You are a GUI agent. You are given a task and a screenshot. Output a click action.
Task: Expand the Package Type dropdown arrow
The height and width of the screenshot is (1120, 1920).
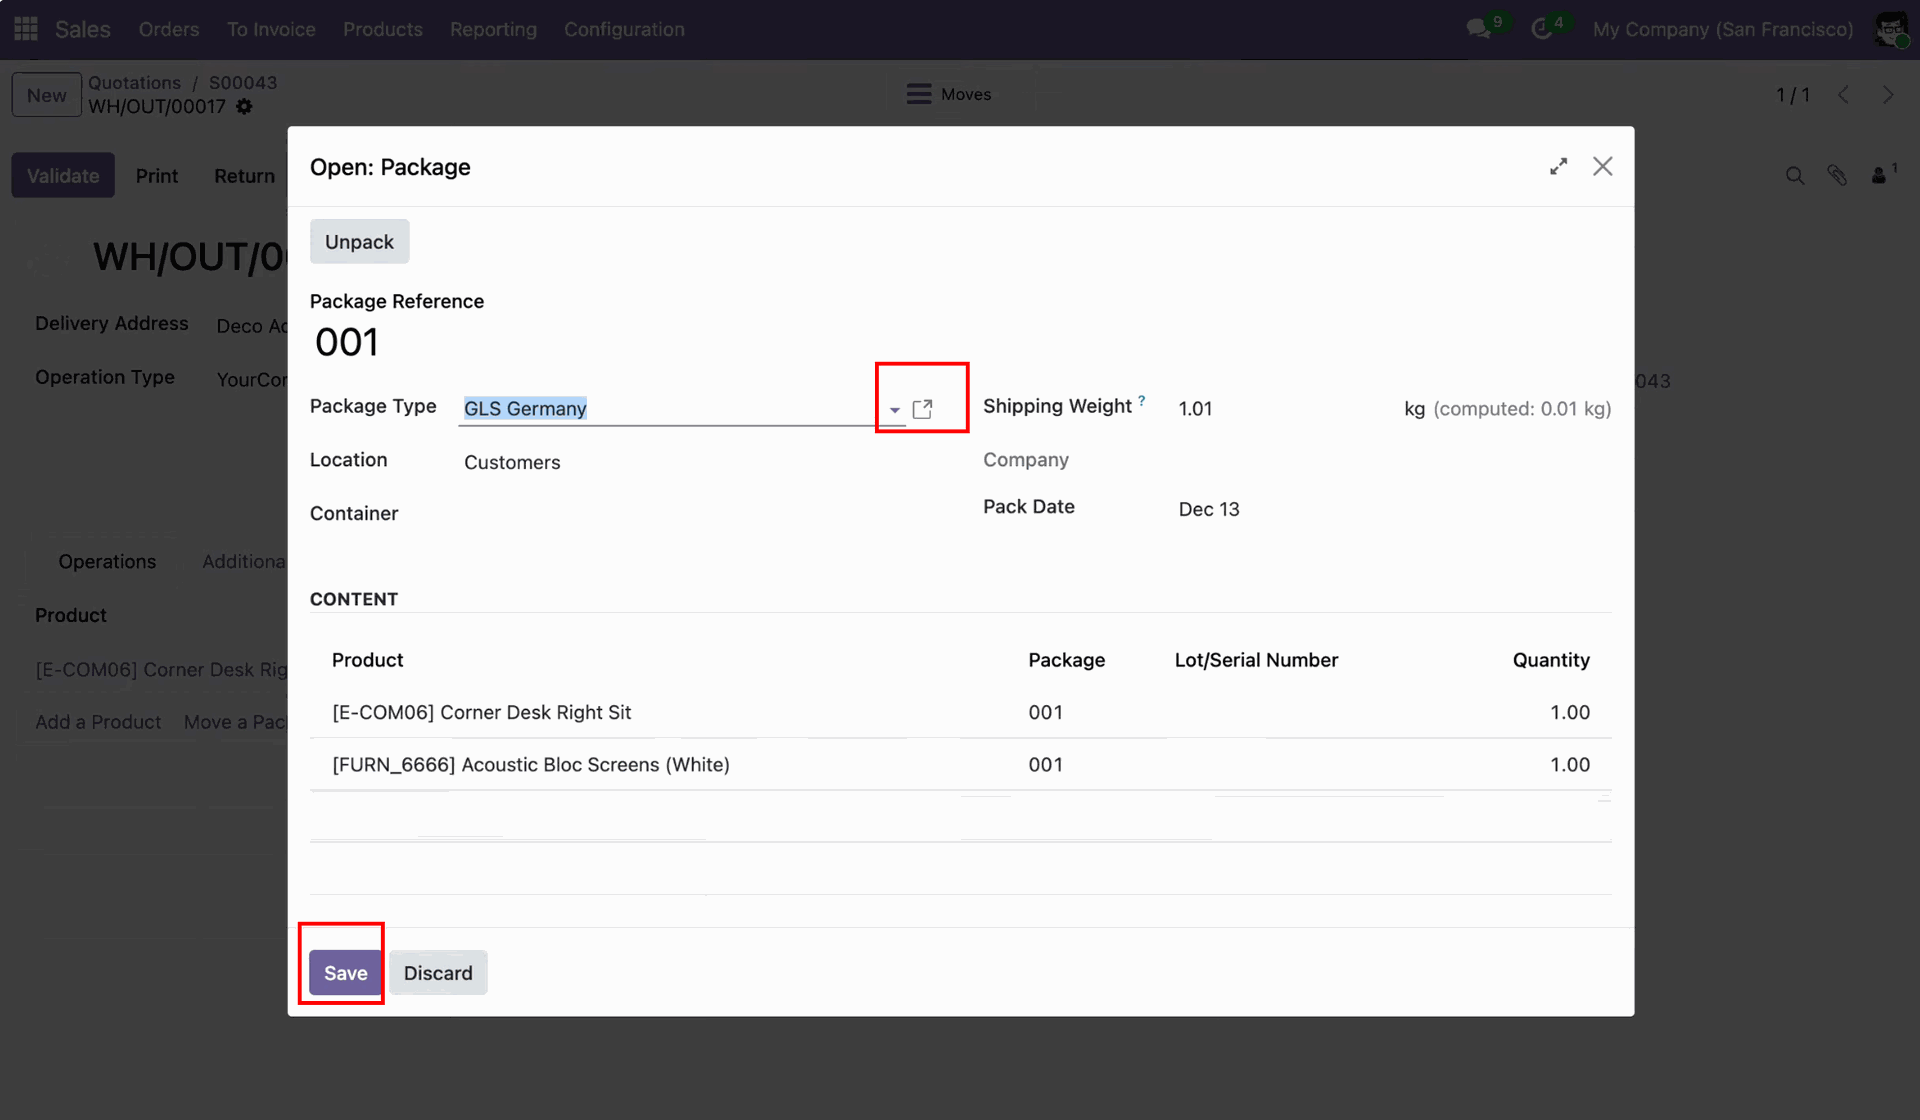click(894, 410)
